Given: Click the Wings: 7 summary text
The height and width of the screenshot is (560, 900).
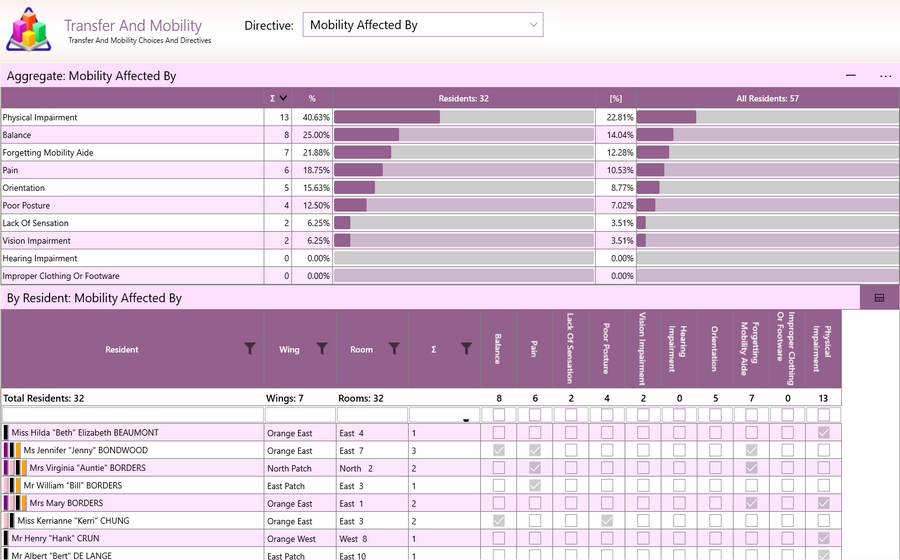Looking at the screenshot, I should [x=285, y=398].
